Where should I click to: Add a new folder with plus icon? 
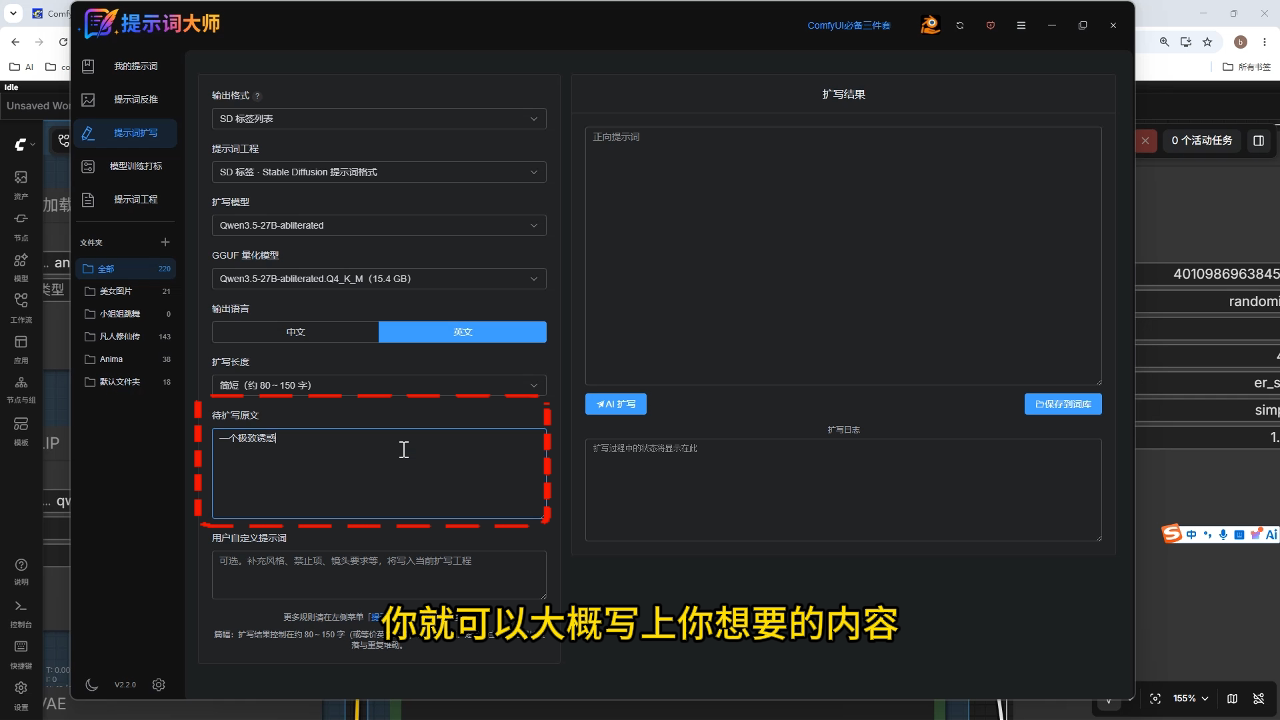165,242
